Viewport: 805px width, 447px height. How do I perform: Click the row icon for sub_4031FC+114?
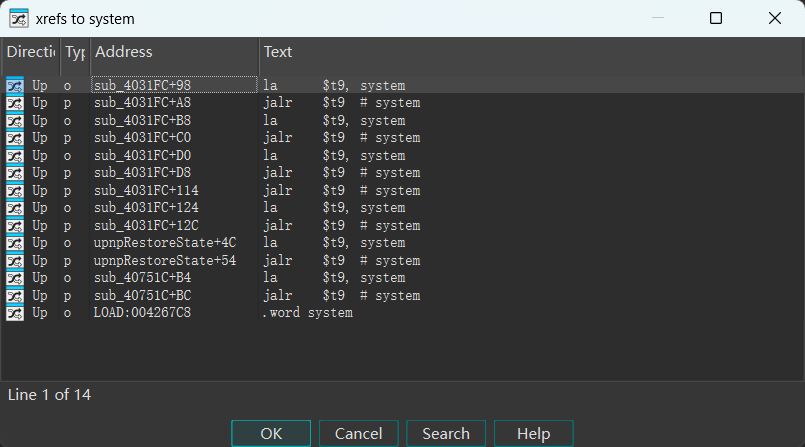pyautogui.click(x=15, y=191)
